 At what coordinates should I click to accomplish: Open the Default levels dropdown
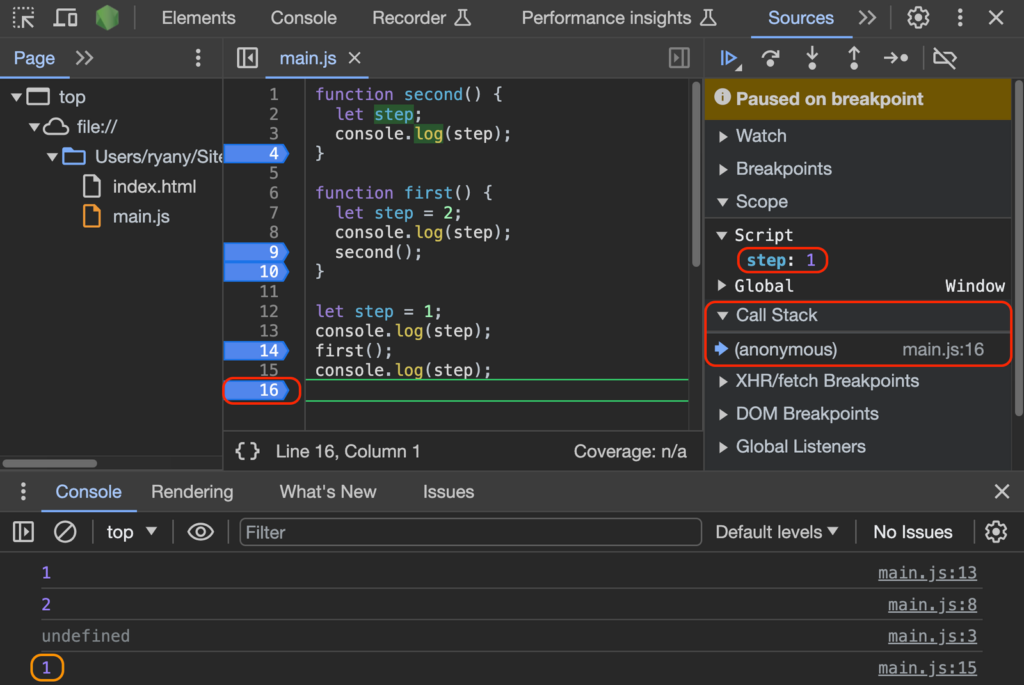coord(777,531)
